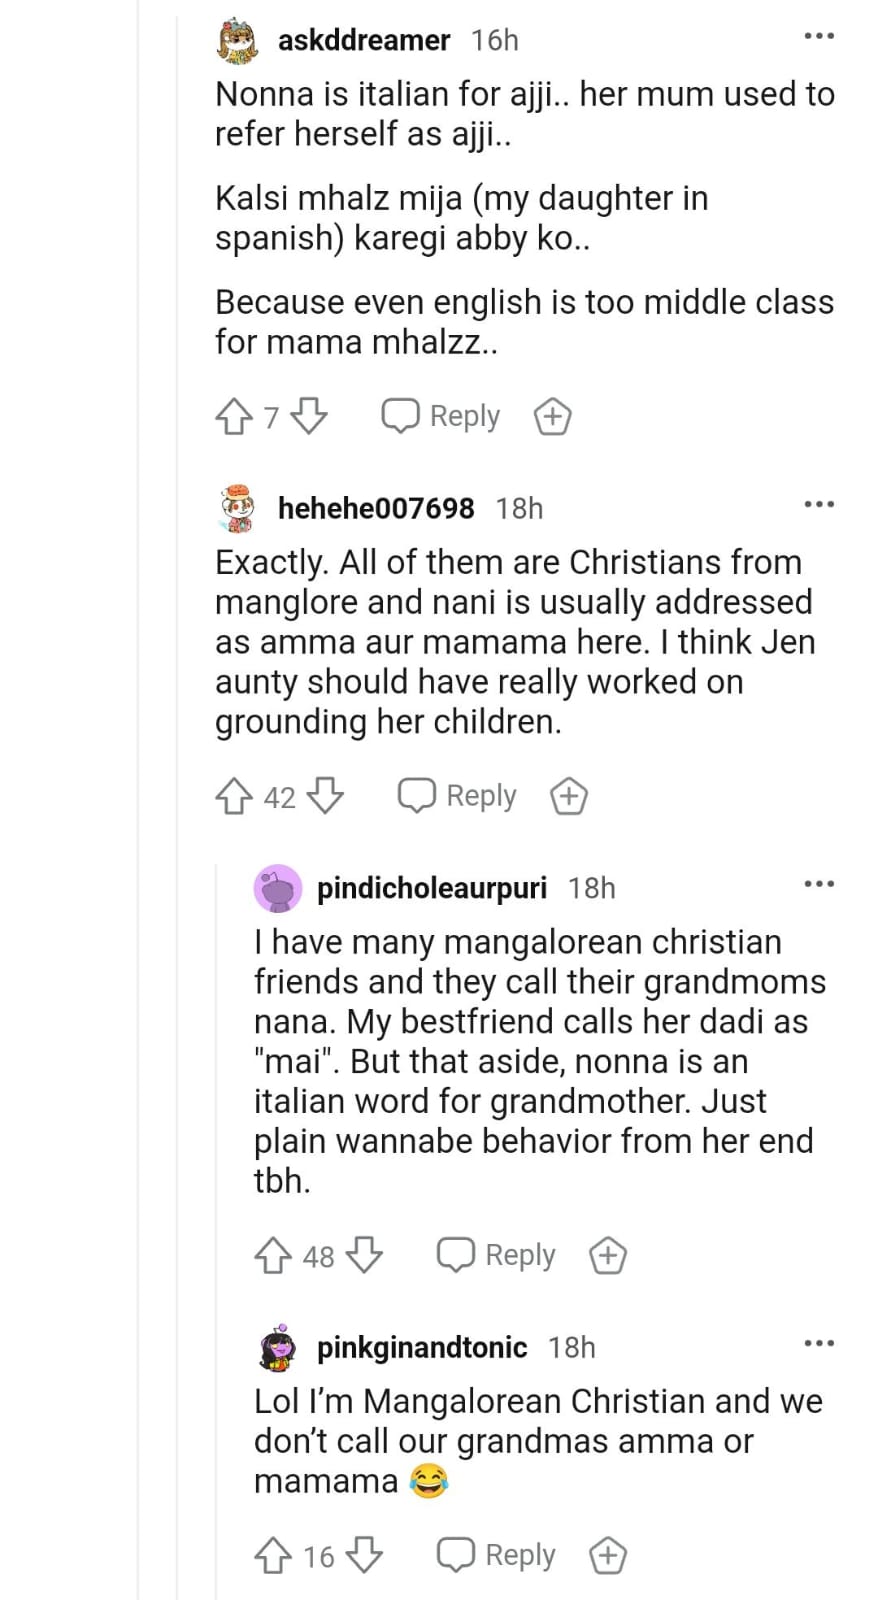Downvote pinkginandtonic's comment with 16 votes

click(364, 1555)
